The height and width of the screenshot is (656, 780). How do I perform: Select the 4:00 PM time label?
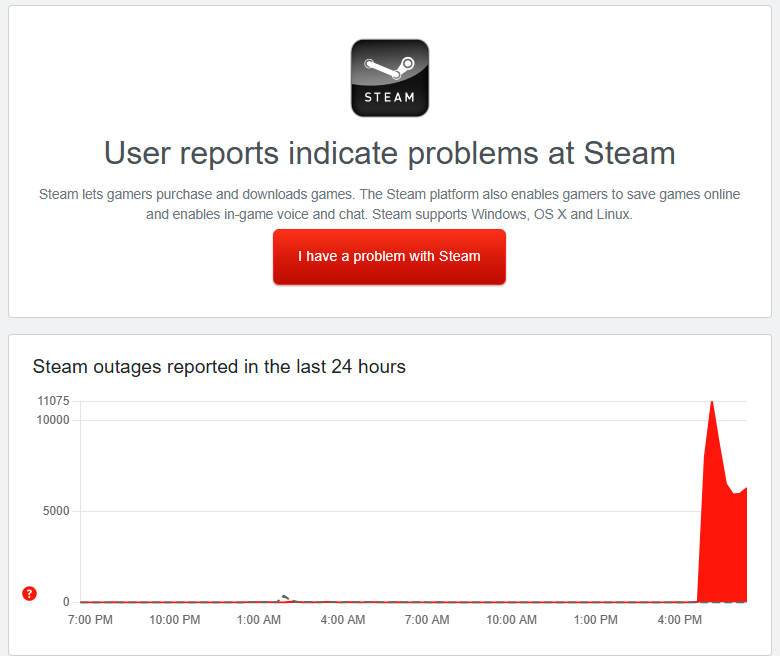coord(680,620)
